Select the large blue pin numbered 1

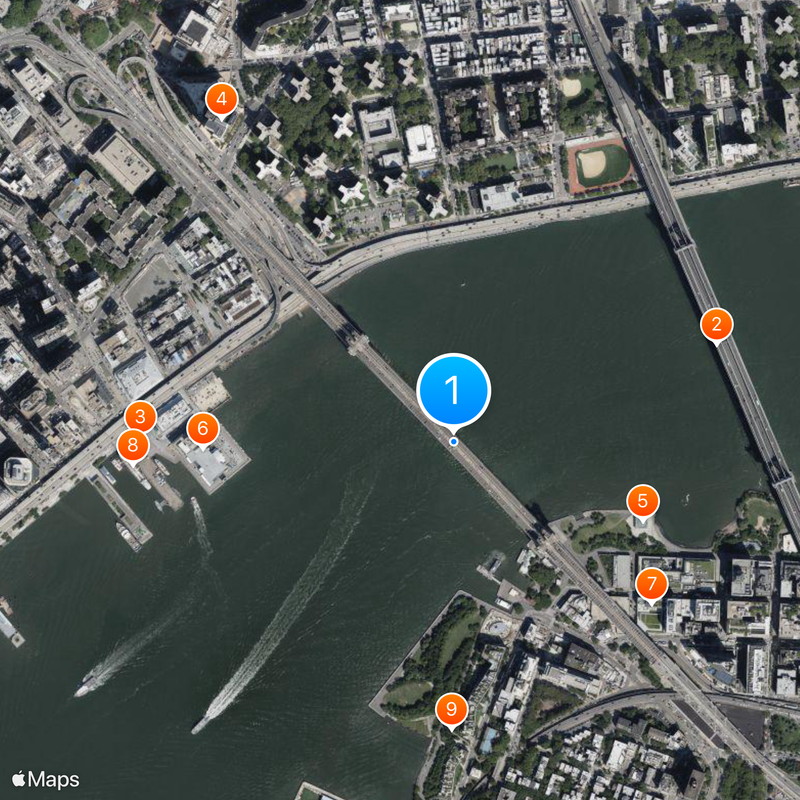[453, 390]
